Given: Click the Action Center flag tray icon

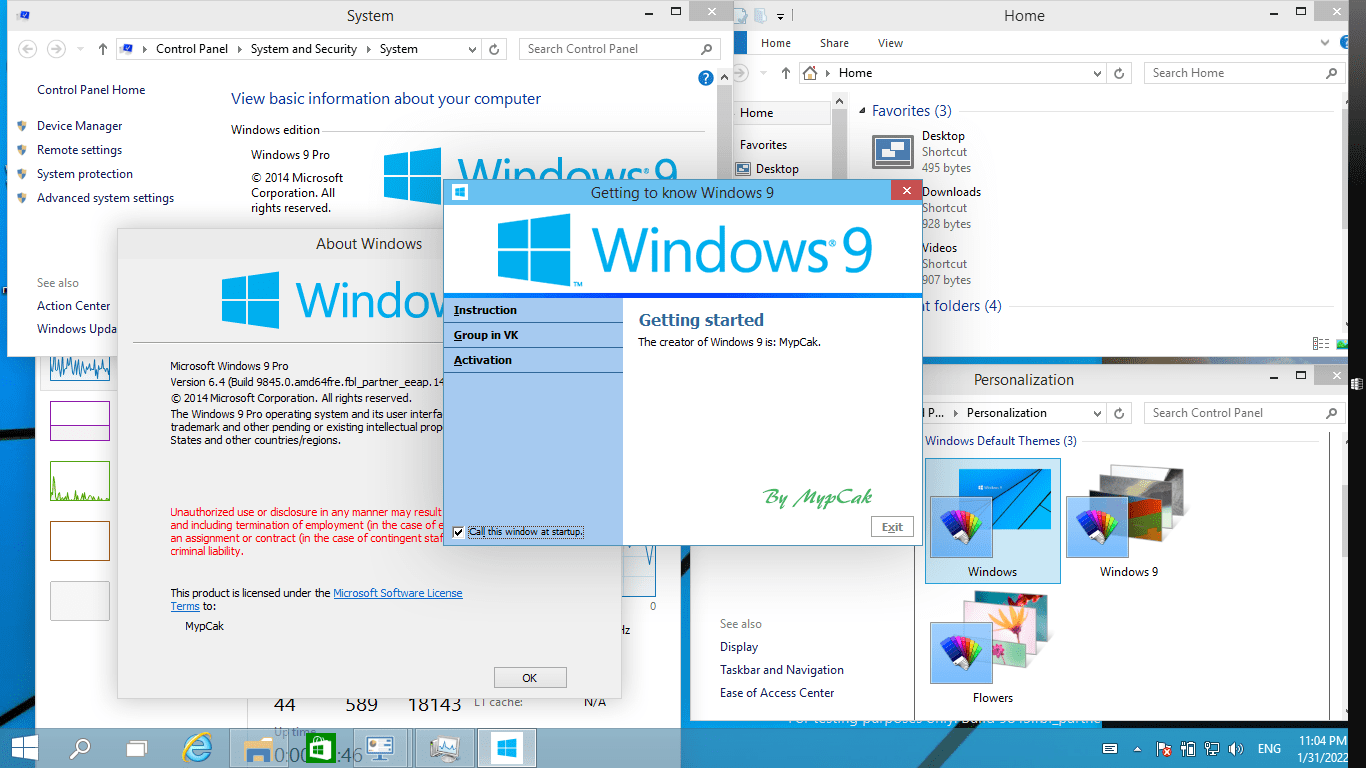Looking at the screenshot, I should coord(1164,749).
